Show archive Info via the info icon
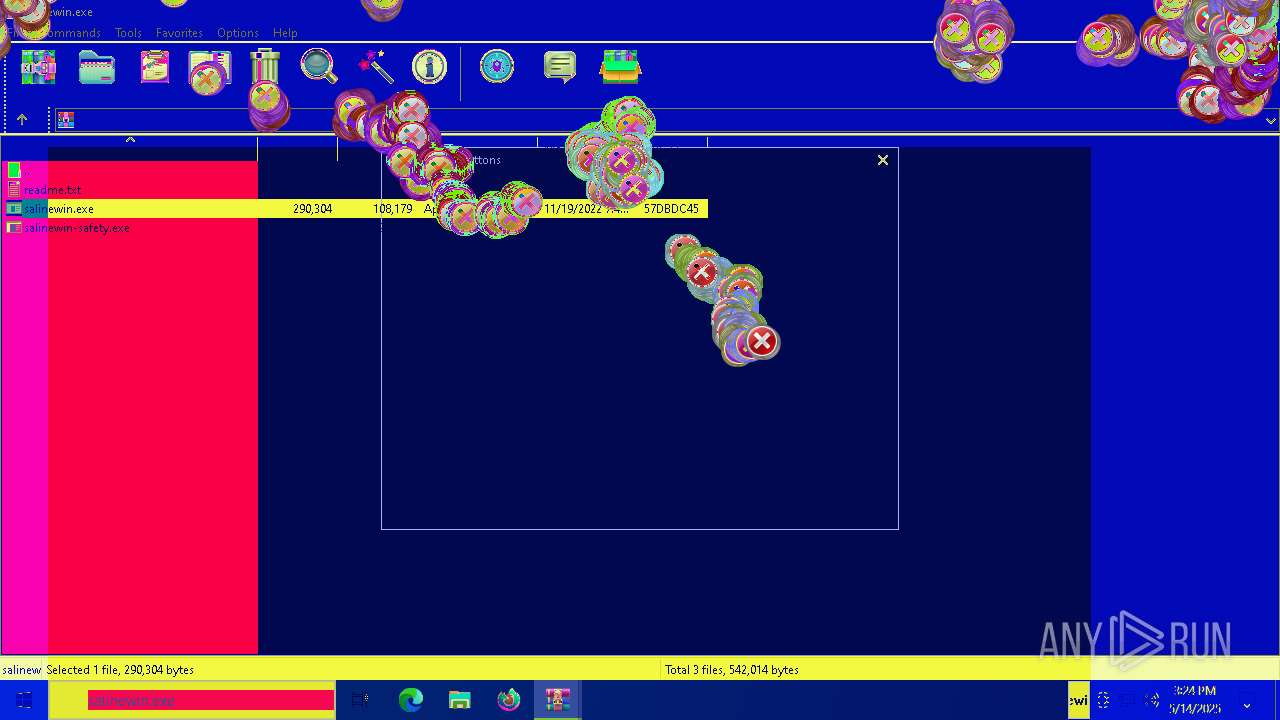Viewport: 1280px width, 720px height. point(429,67)
